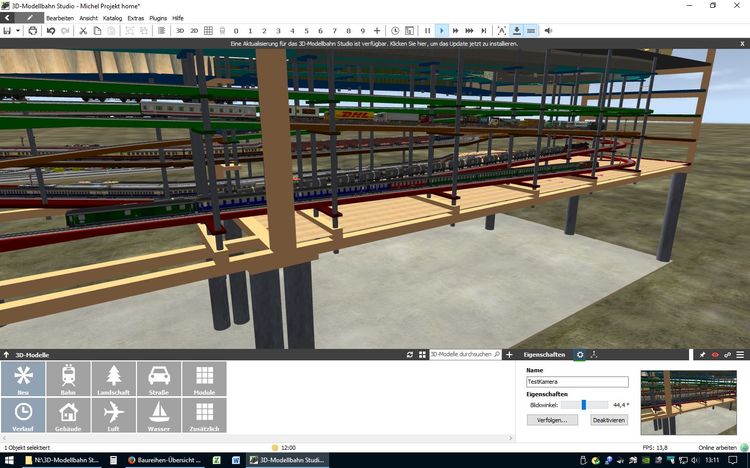Select the Luft catalog category
Viewport: 750px width, 468px height.
coord(114,415)
